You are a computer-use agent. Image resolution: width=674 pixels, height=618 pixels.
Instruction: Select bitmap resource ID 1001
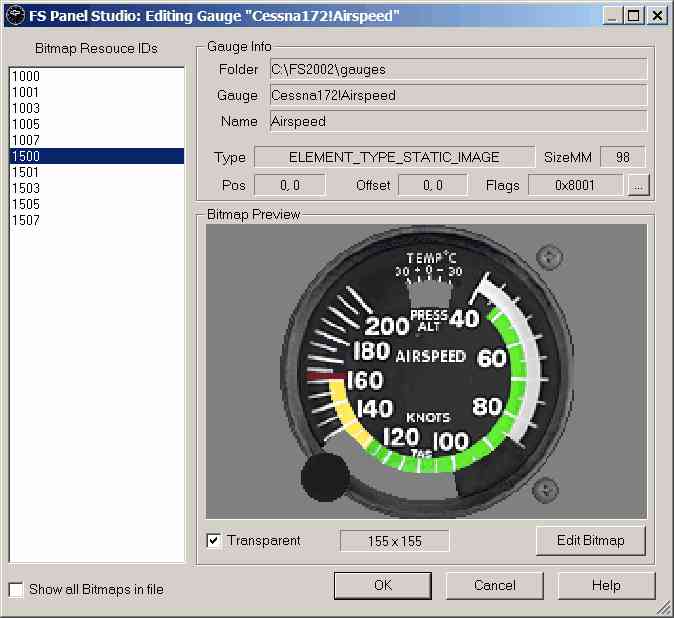pyautogui.click(x=97, y=92)
